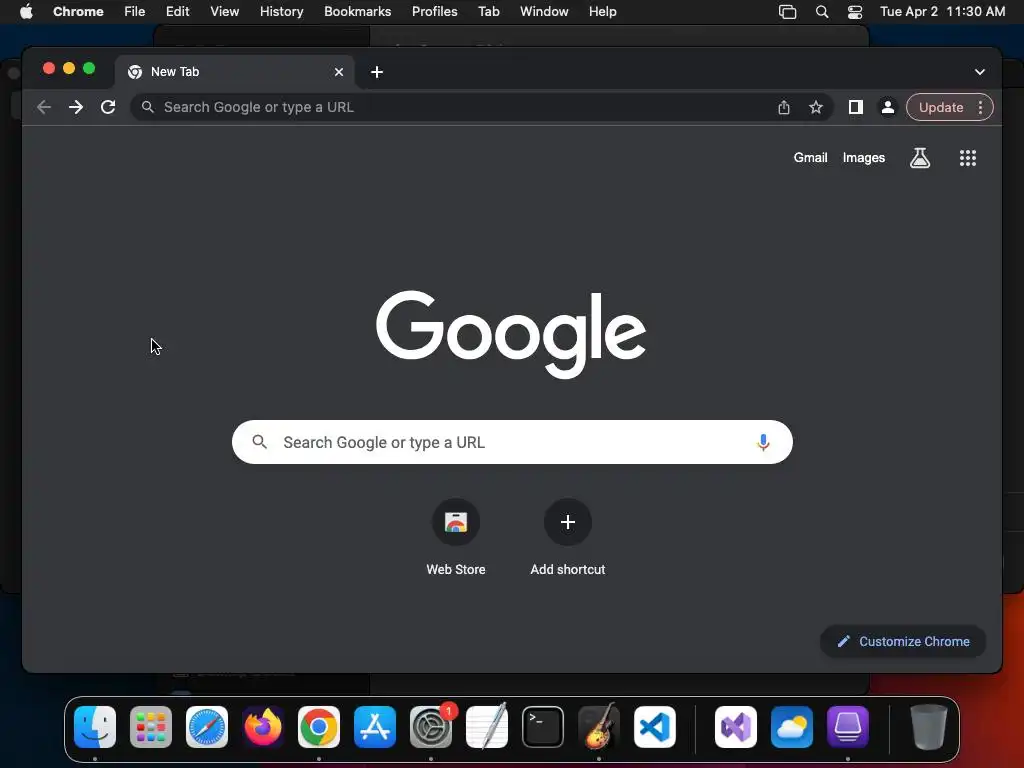Click the screen mirroring menu bar icon
This screenshot has width=1024, height=768.
click(788, 12)
